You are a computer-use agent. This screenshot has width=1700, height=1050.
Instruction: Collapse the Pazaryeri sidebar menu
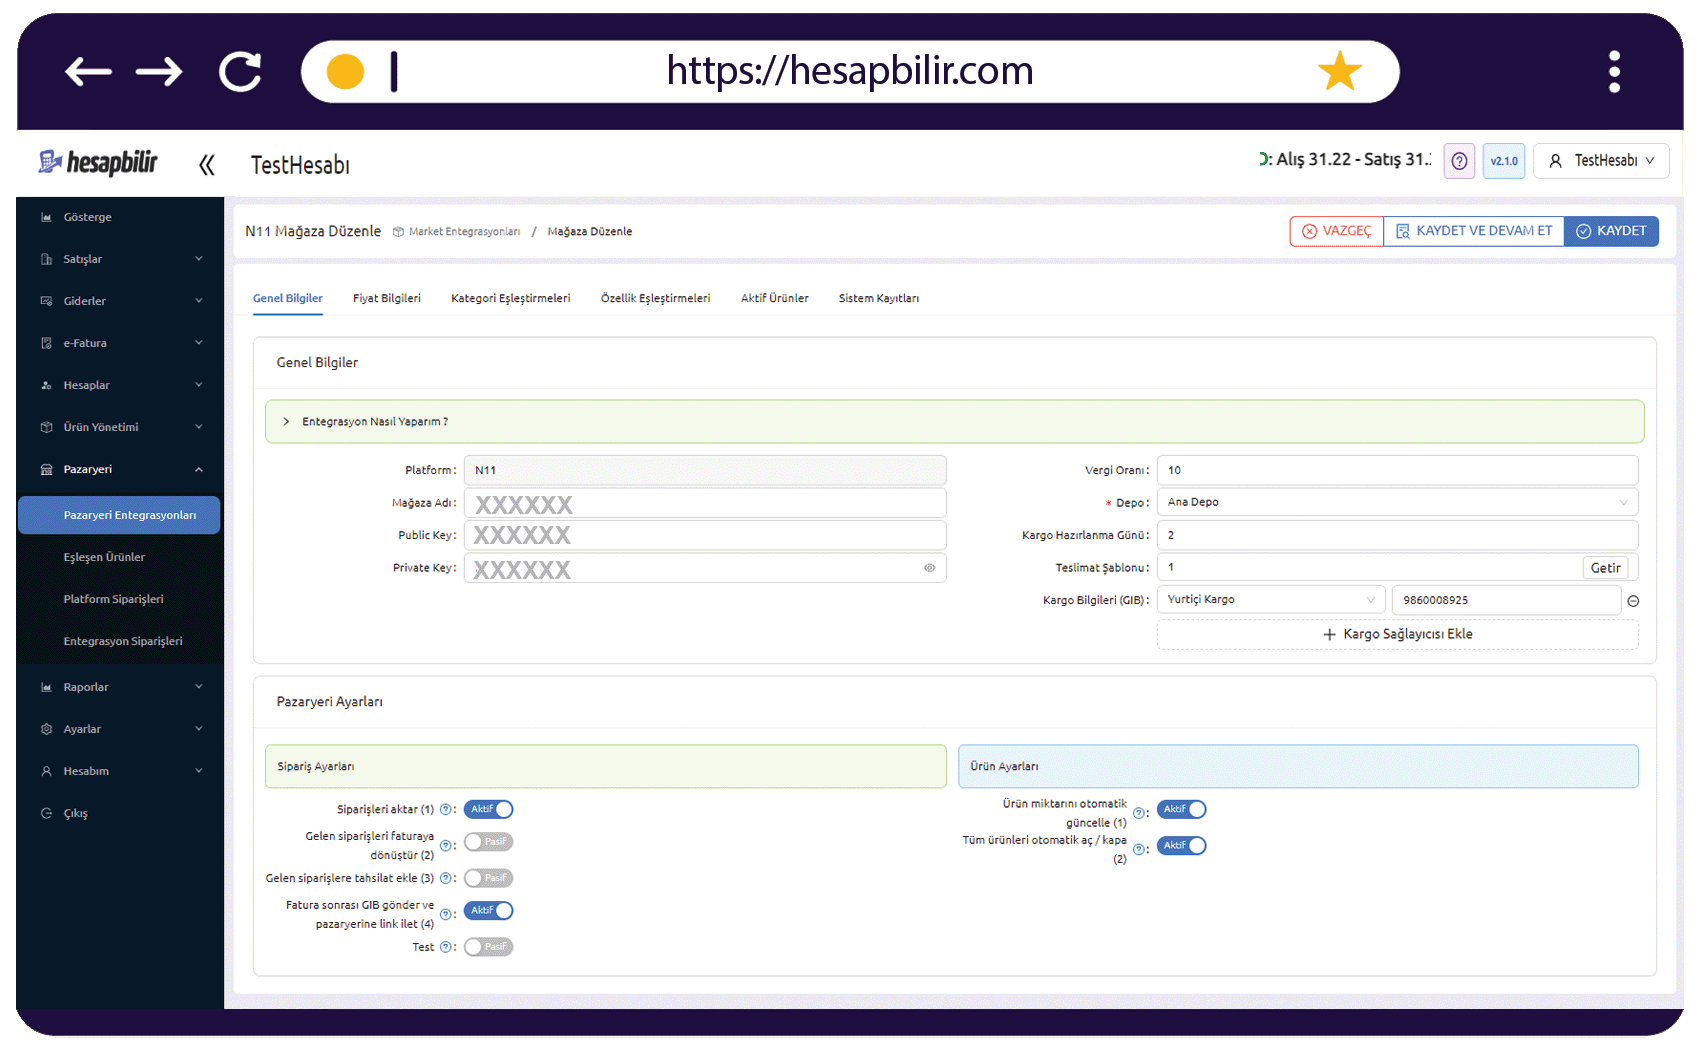120,469
